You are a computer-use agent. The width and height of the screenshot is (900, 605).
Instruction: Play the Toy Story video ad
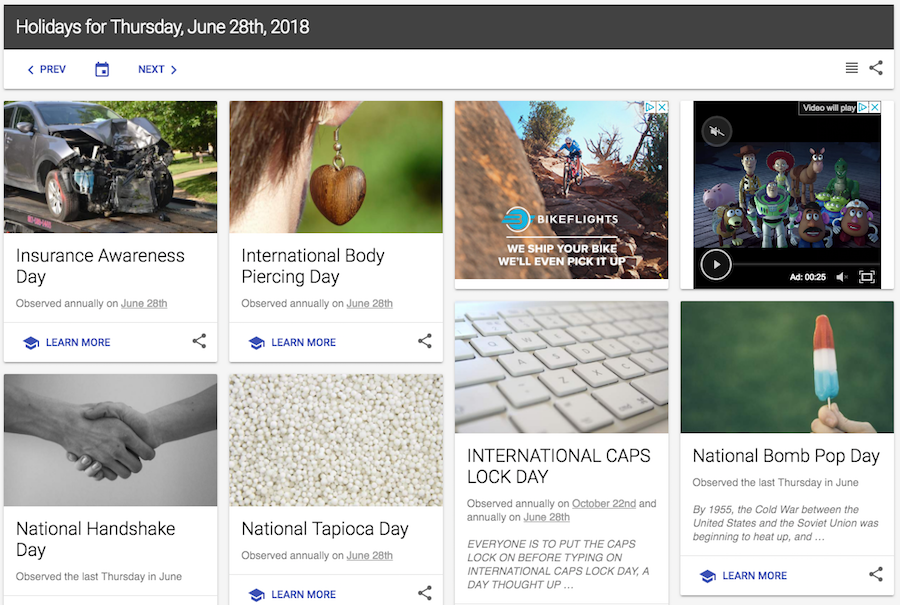click(x=716, y=265)
